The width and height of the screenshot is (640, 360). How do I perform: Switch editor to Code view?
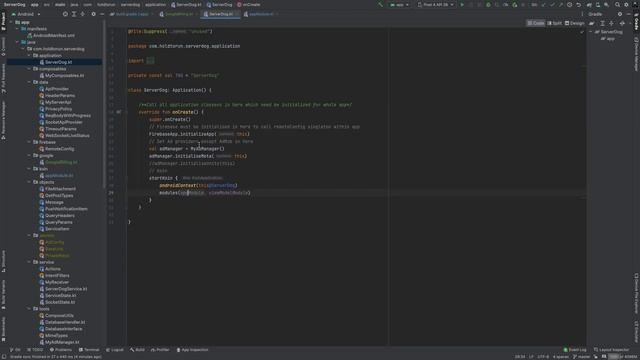click(536, 23)
